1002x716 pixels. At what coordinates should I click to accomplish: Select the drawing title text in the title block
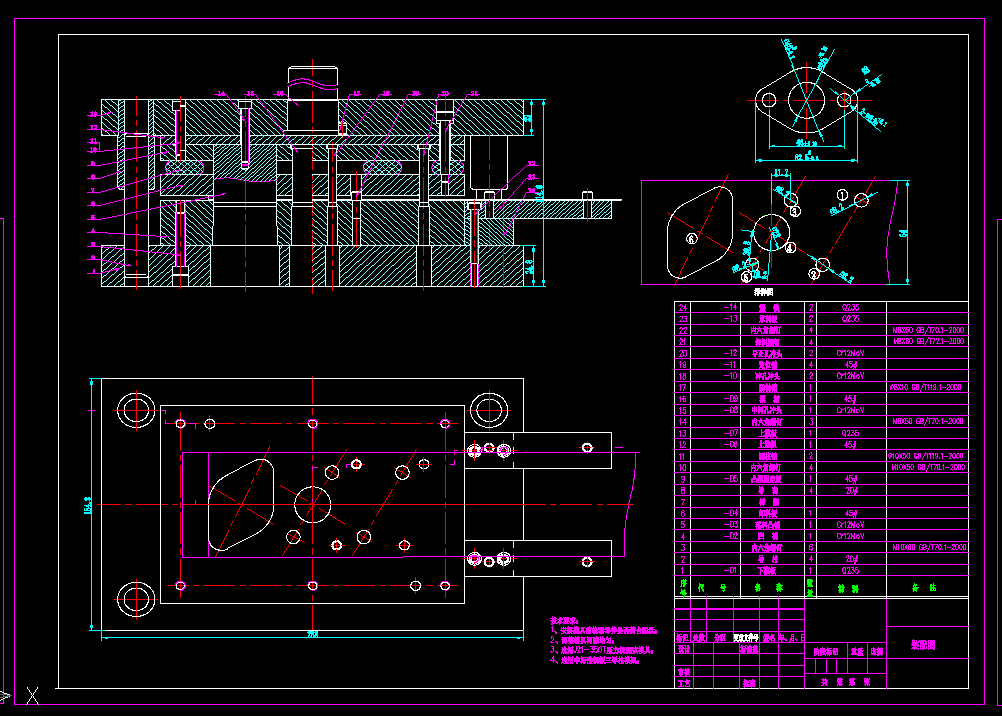[923, 644]
